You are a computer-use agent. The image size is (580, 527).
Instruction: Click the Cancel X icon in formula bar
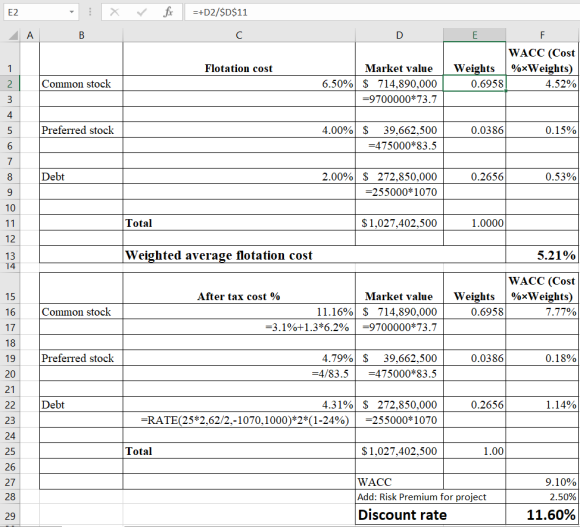pos(115,12)
